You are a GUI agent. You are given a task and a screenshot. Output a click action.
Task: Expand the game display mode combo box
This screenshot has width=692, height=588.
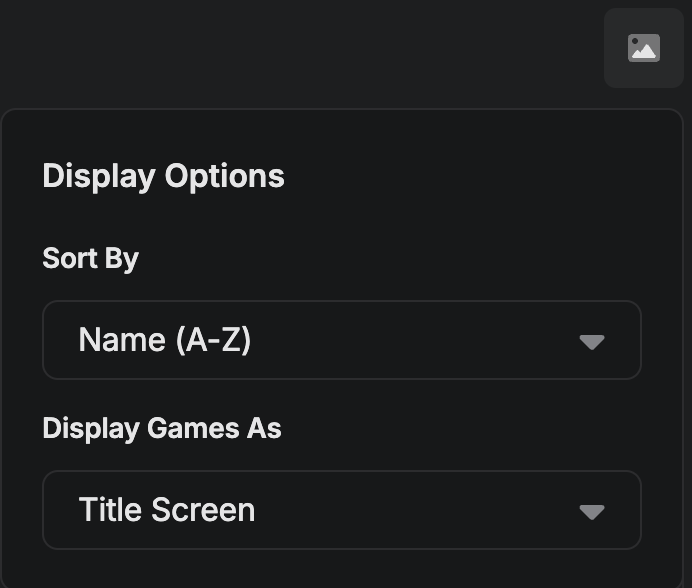(341, 510)
